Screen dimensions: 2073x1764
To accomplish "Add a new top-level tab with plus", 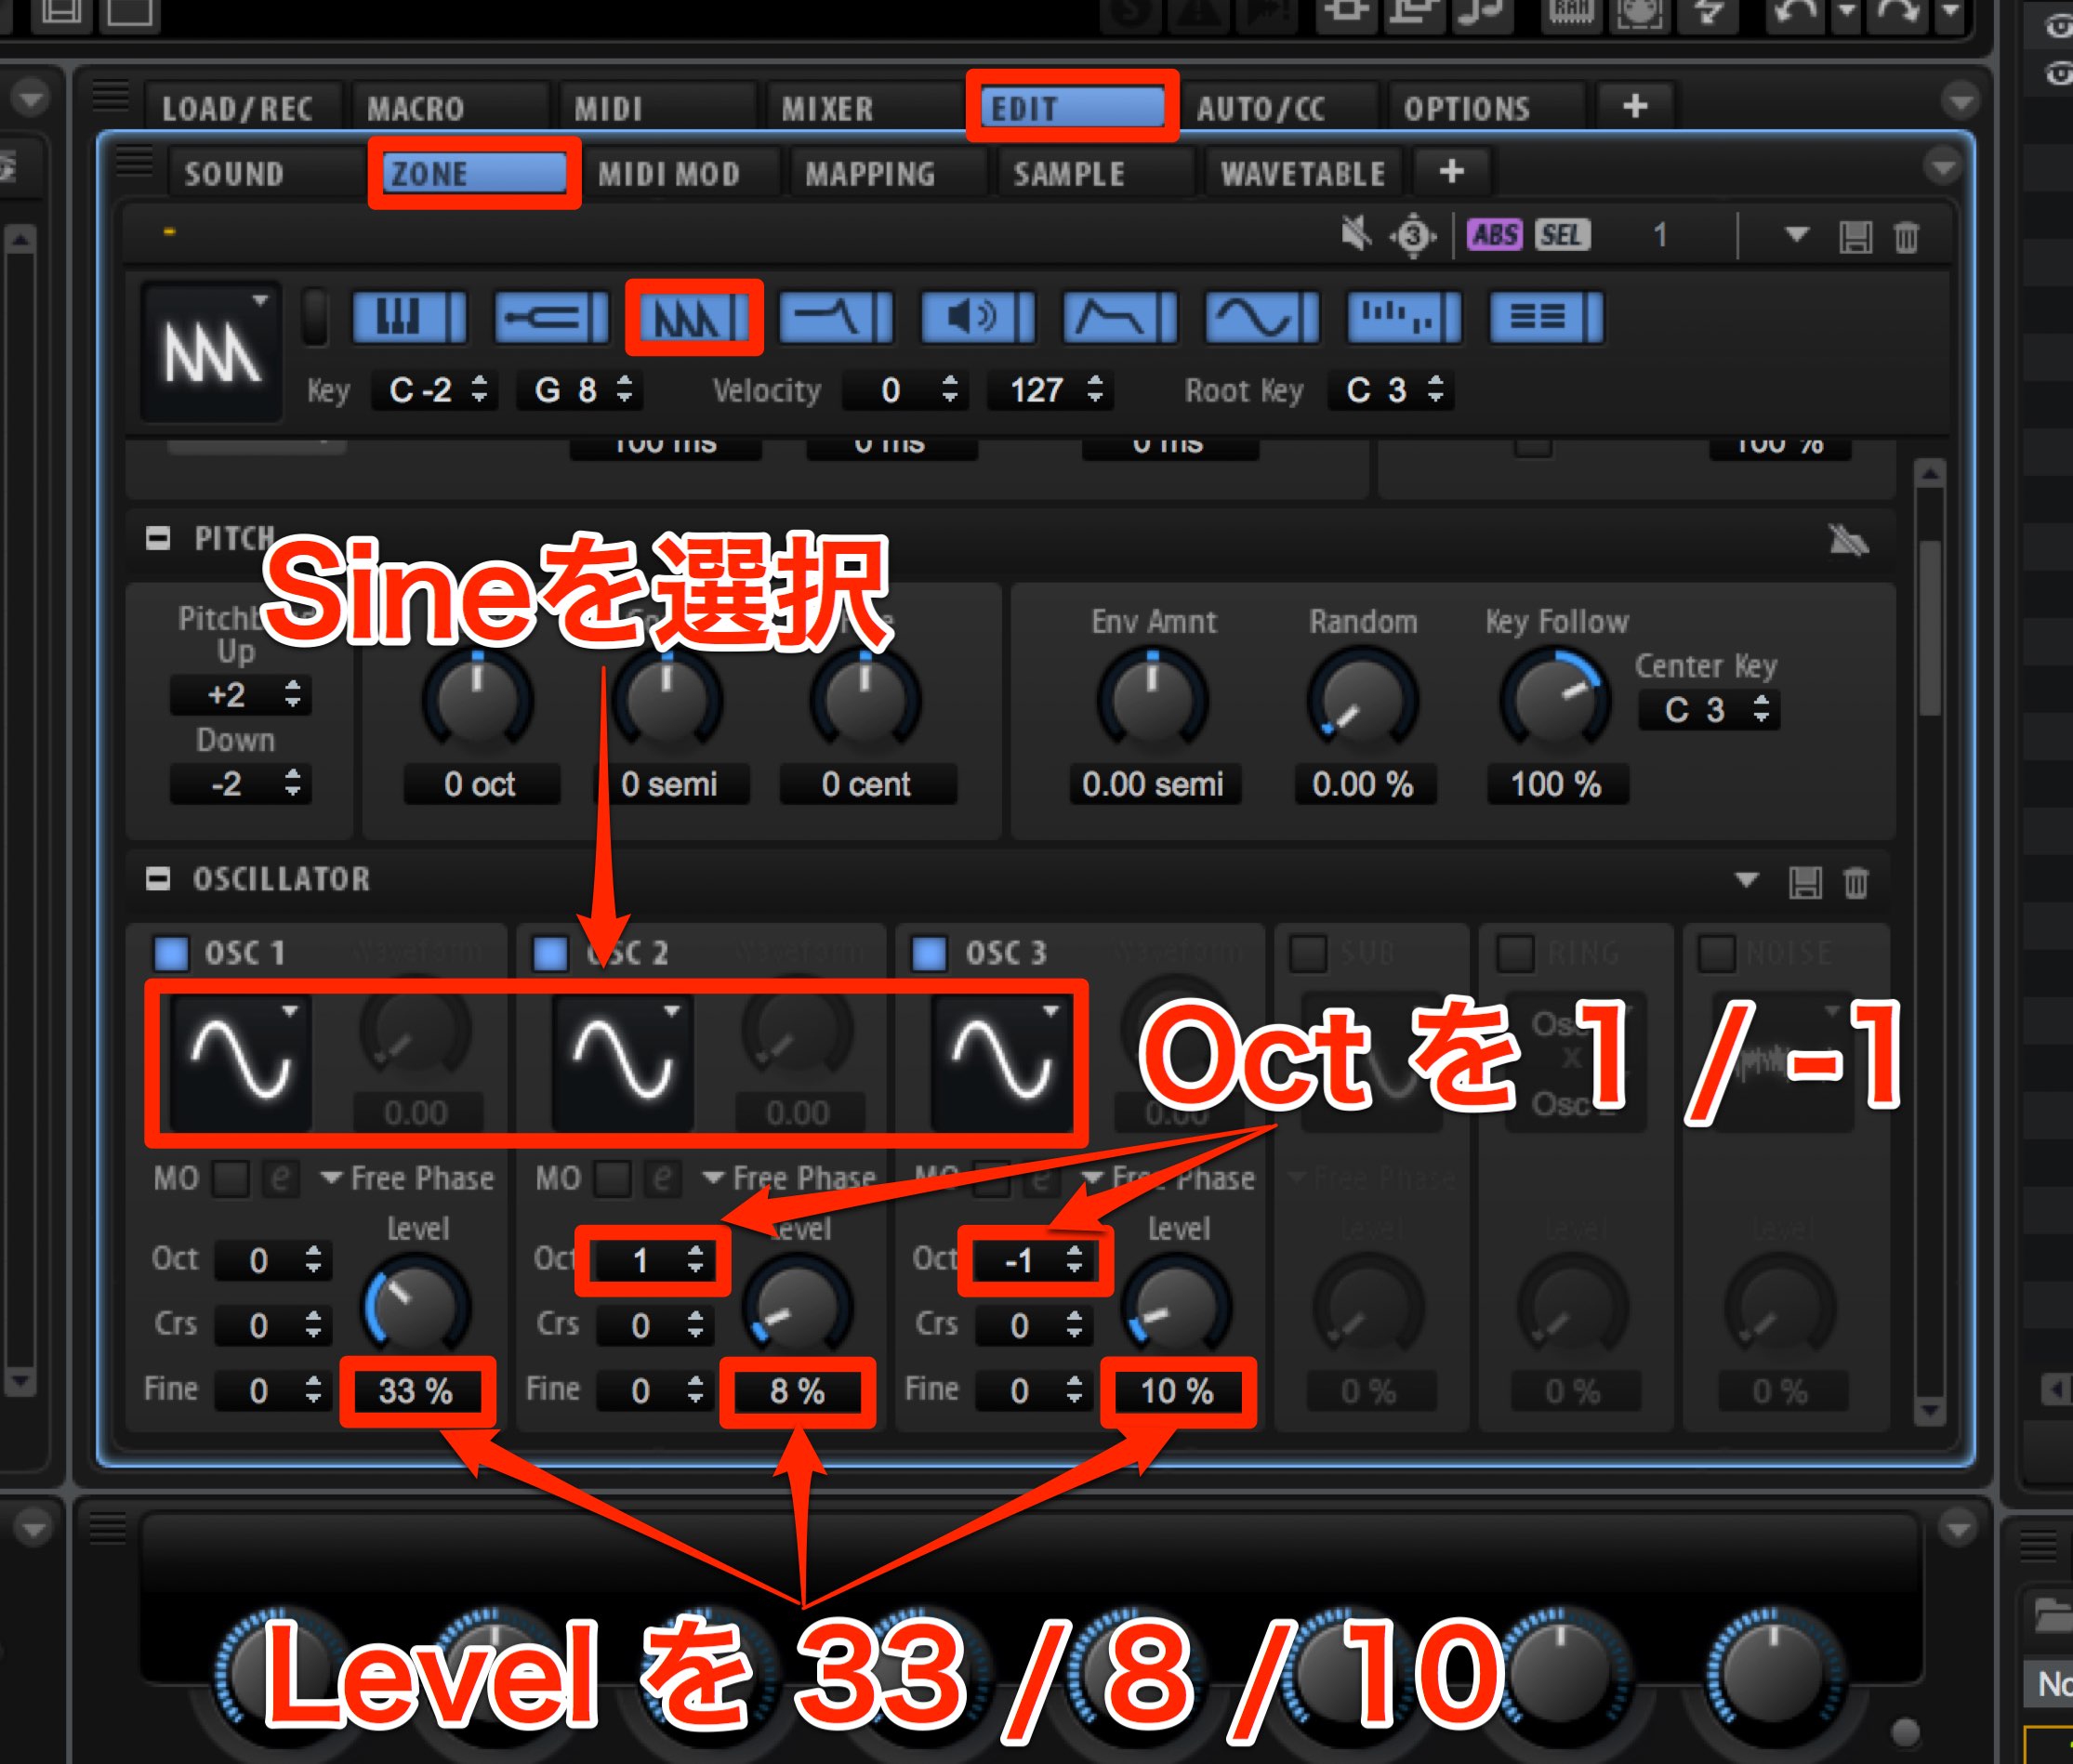I will click(1635, 106).
